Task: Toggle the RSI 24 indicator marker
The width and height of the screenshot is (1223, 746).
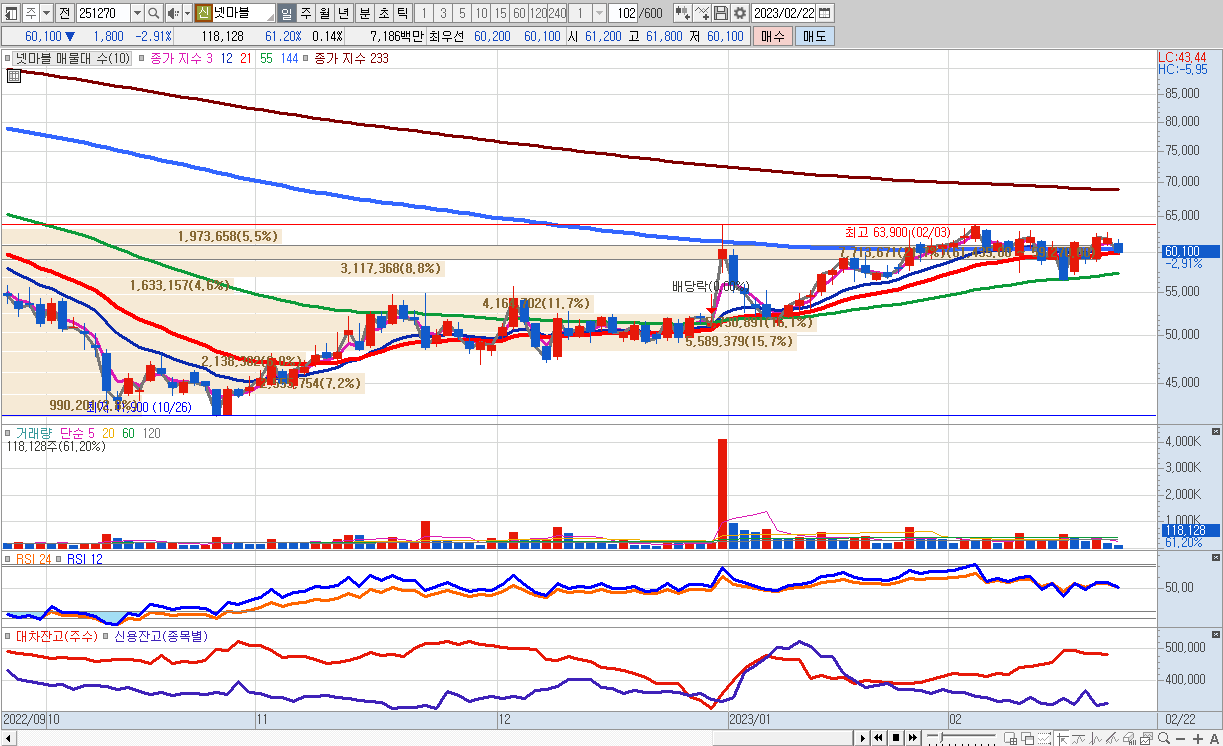Action: (x=8, y=559)
